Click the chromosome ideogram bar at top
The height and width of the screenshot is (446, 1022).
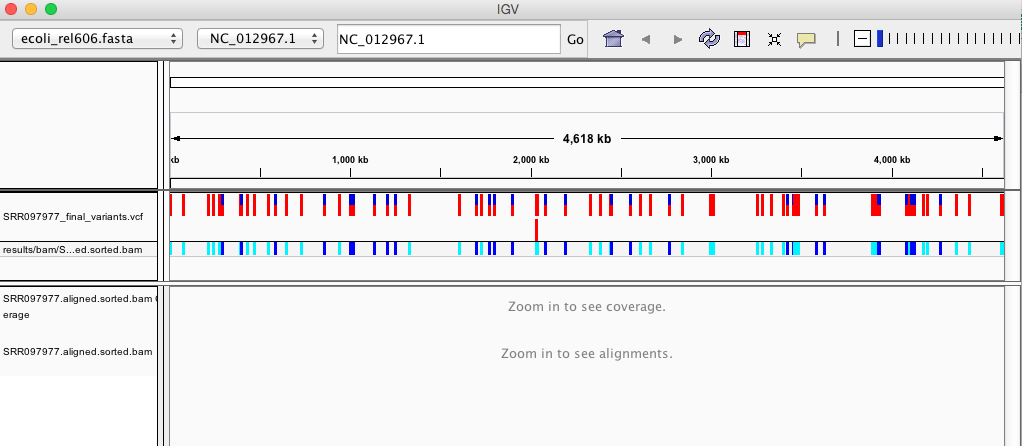pos(586,82)
